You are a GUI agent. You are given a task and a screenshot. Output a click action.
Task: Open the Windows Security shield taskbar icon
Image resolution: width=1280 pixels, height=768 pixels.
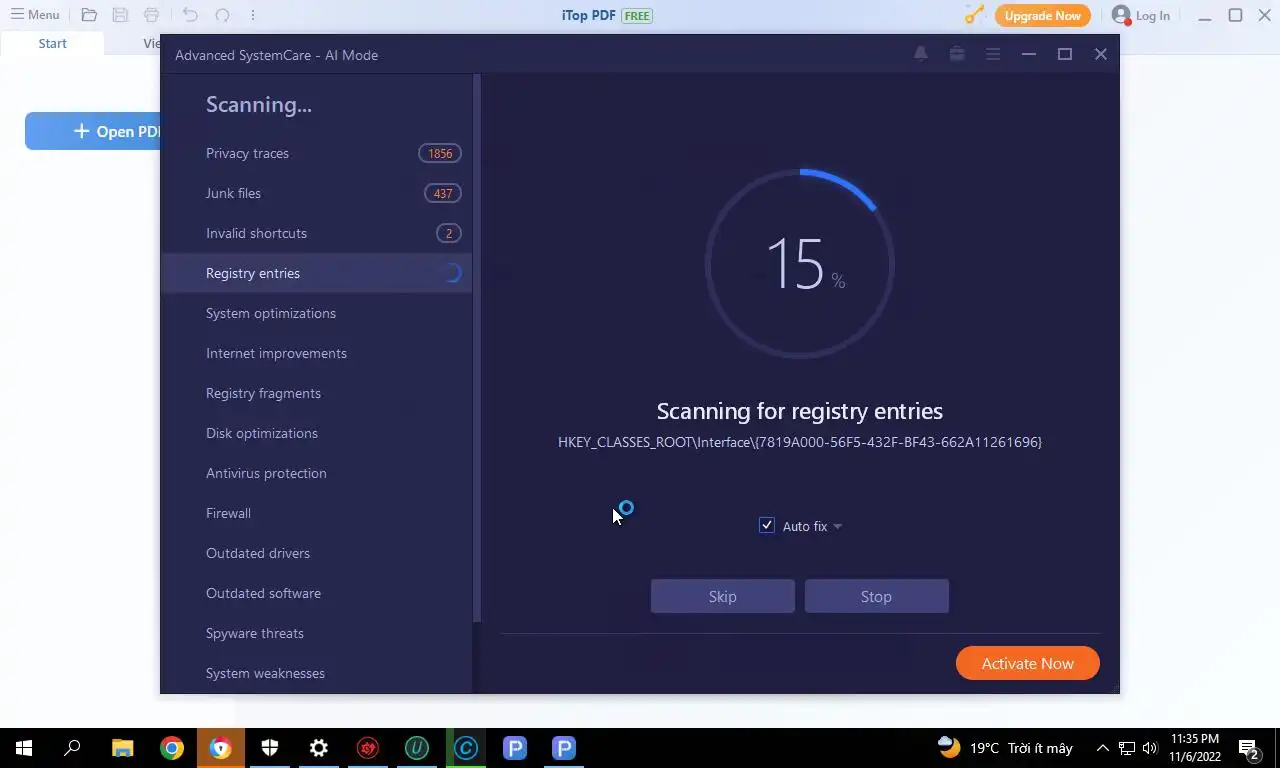pos(270,748)
